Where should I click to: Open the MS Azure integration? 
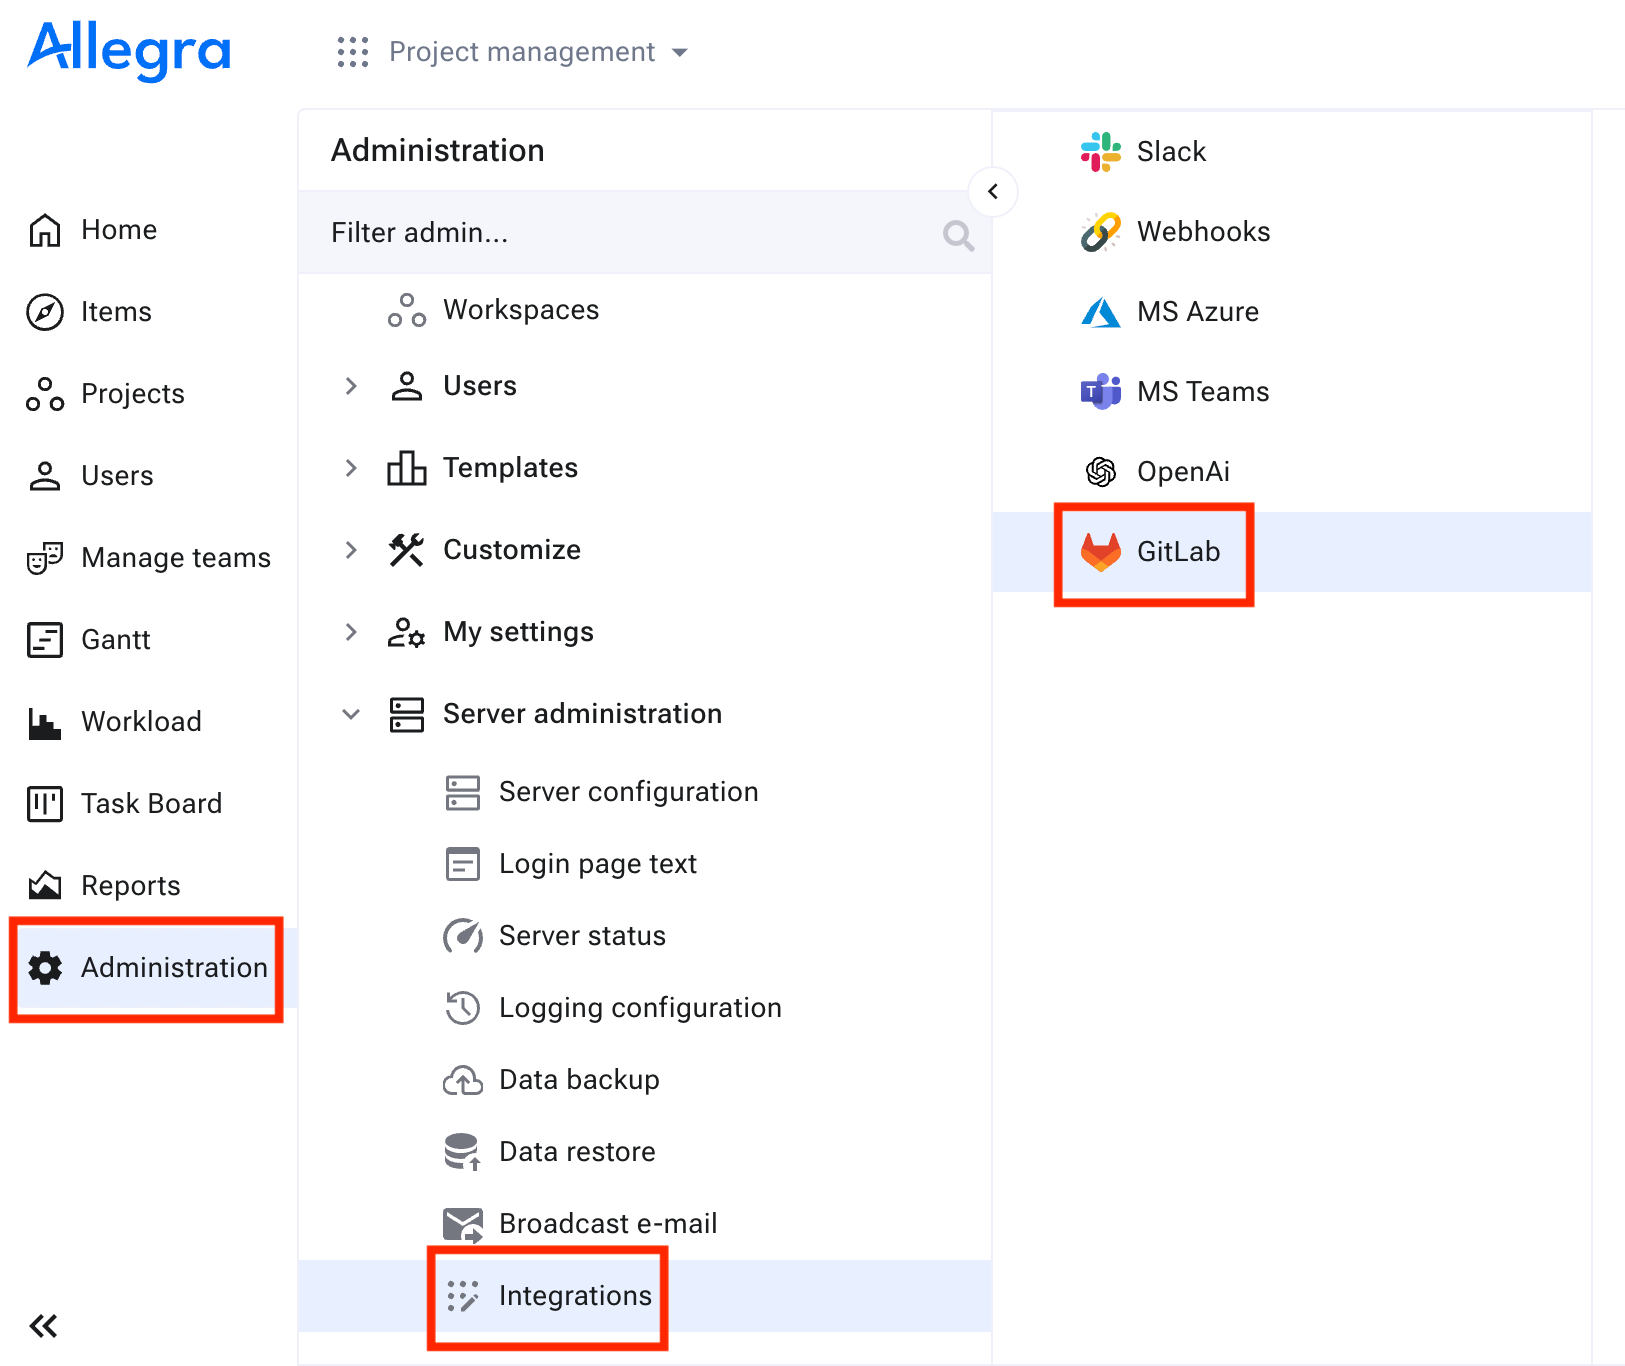[x=1100, y=311]
